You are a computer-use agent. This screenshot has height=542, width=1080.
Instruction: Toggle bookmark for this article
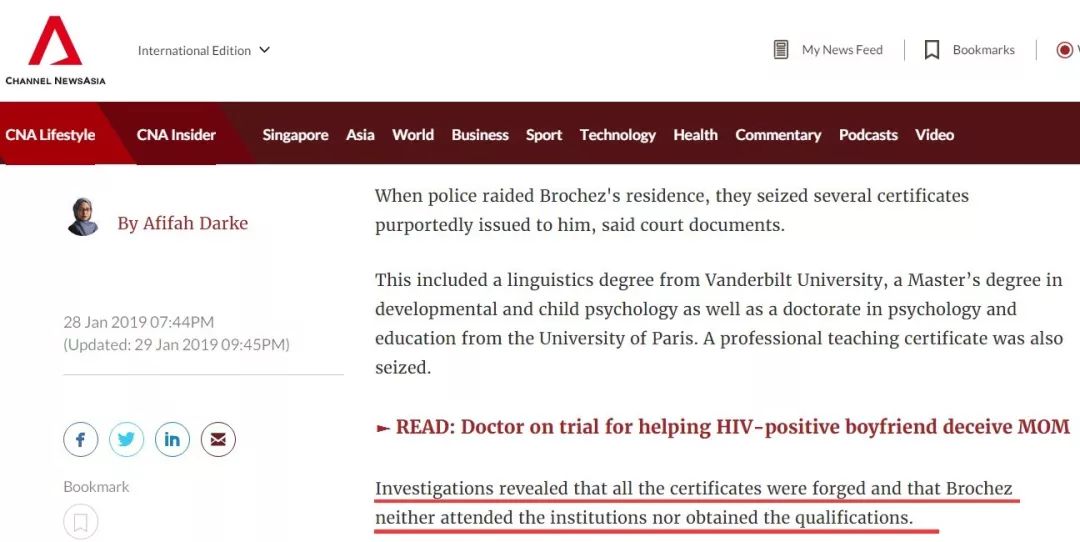tap(81, 521)
